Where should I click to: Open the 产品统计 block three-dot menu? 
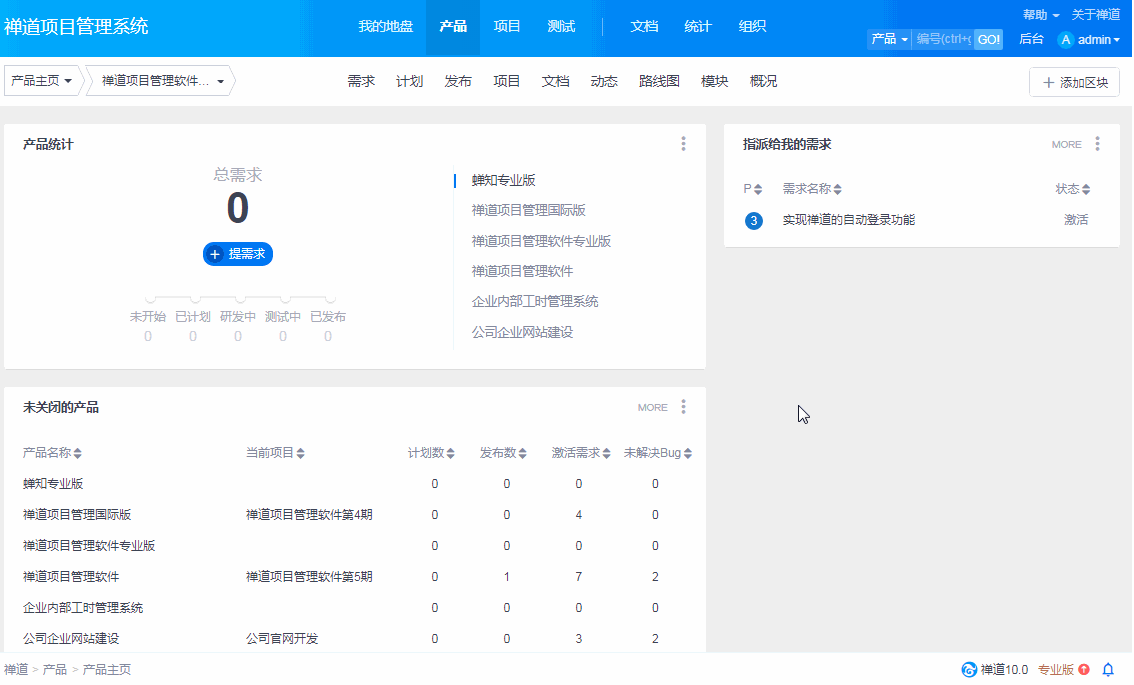click(683, 144)
